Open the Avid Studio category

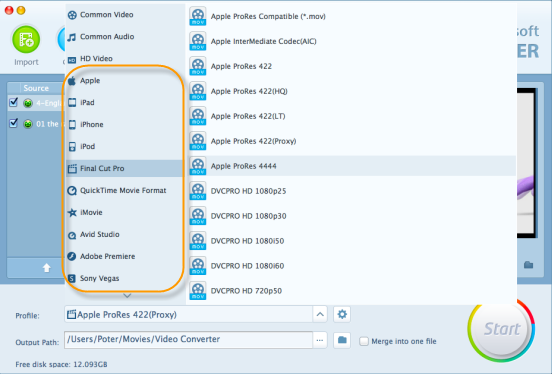point(125,235)
